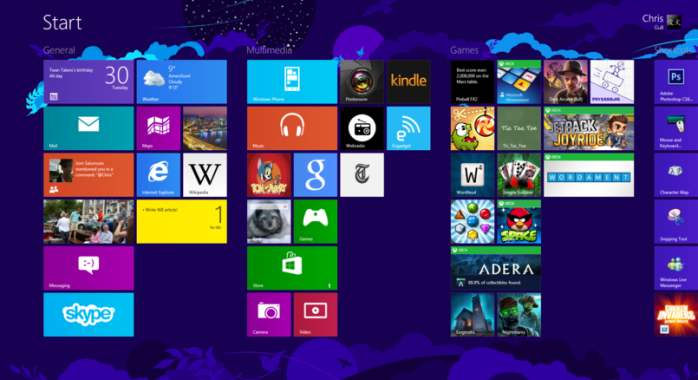Open the Video tile
Viewport: 698px width, 380px height.
[316, 315]
